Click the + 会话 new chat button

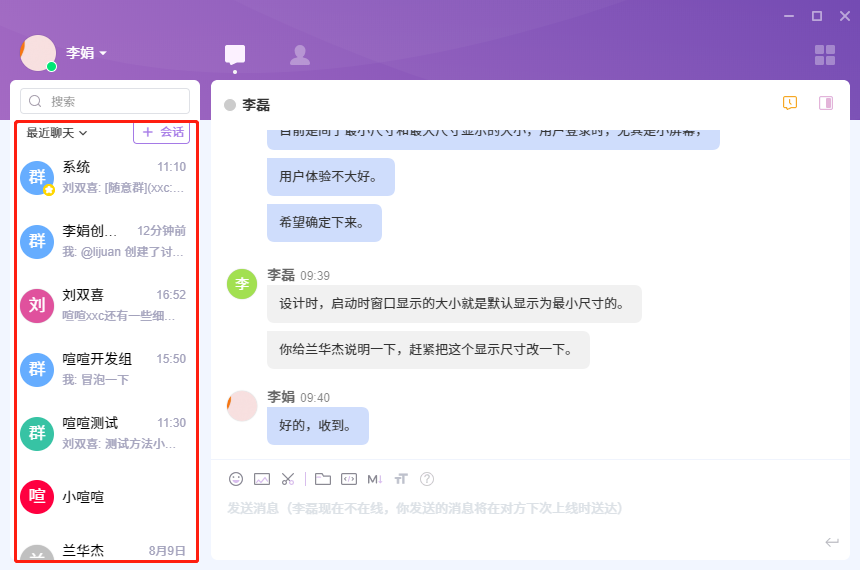point(162,132)
